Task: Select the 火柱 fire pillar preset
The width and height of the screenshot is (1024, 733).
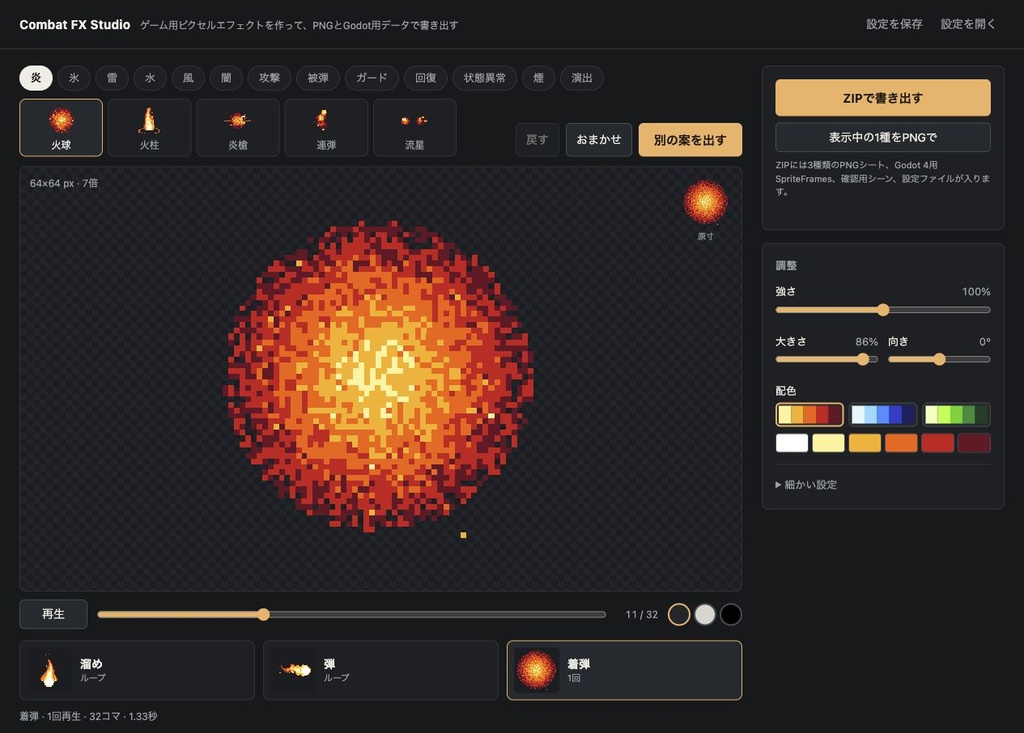Action: point(150,127)
